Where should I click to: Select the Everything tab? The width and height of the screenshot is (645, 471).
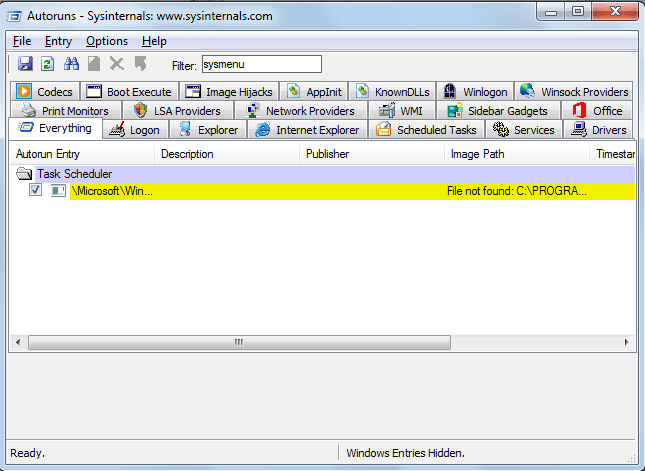point(55,128)
